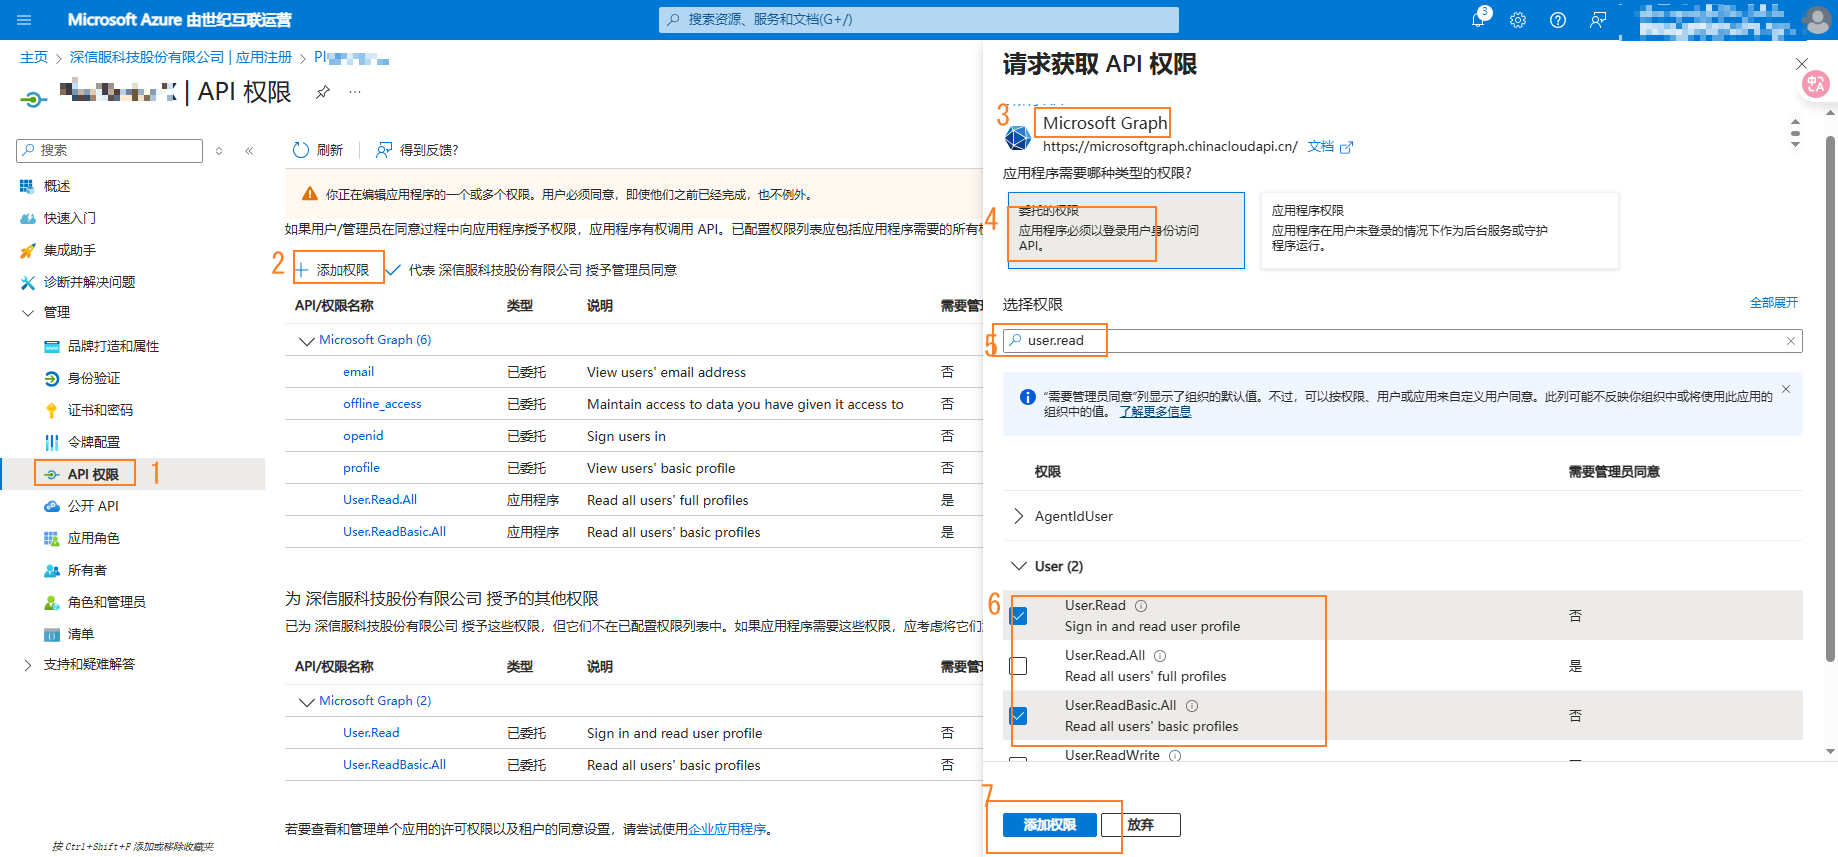This screenshot has height=857, width=1838.
Task: Click the User.Read info icon
Action: coord(1141,606)
